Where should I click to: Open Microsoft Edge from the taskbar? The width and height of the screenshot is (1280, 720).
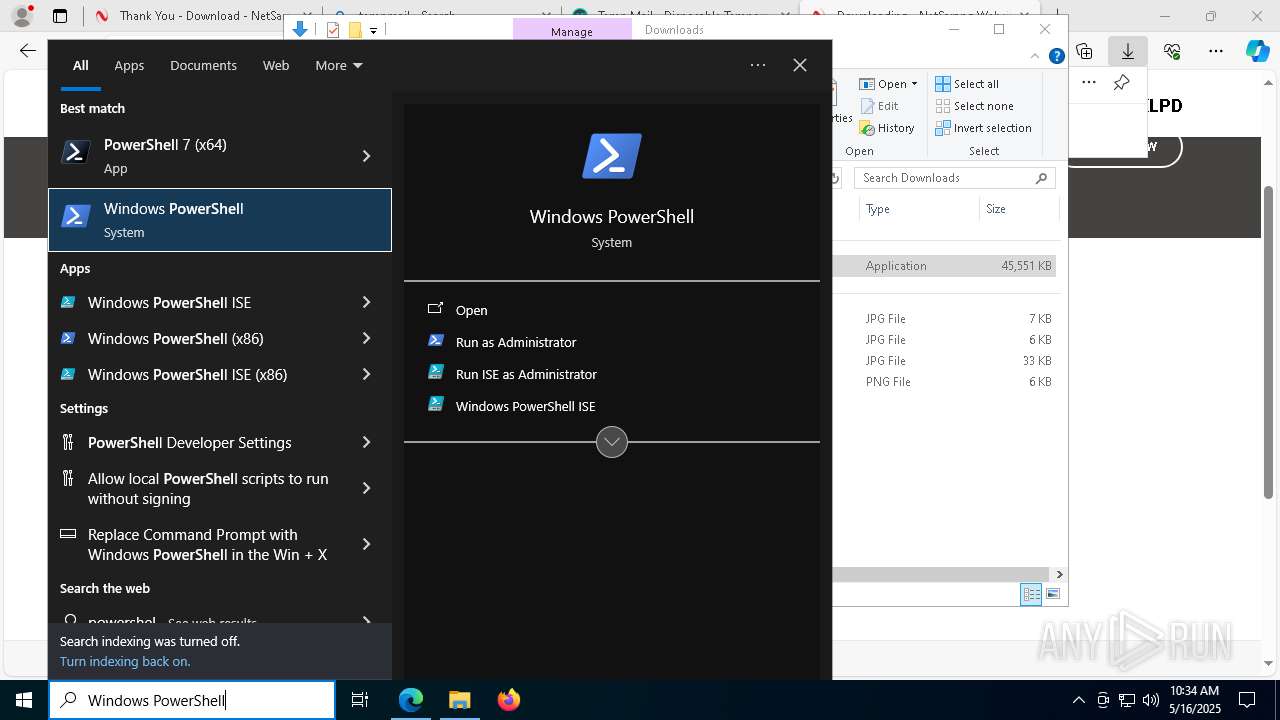pos(411,700)
